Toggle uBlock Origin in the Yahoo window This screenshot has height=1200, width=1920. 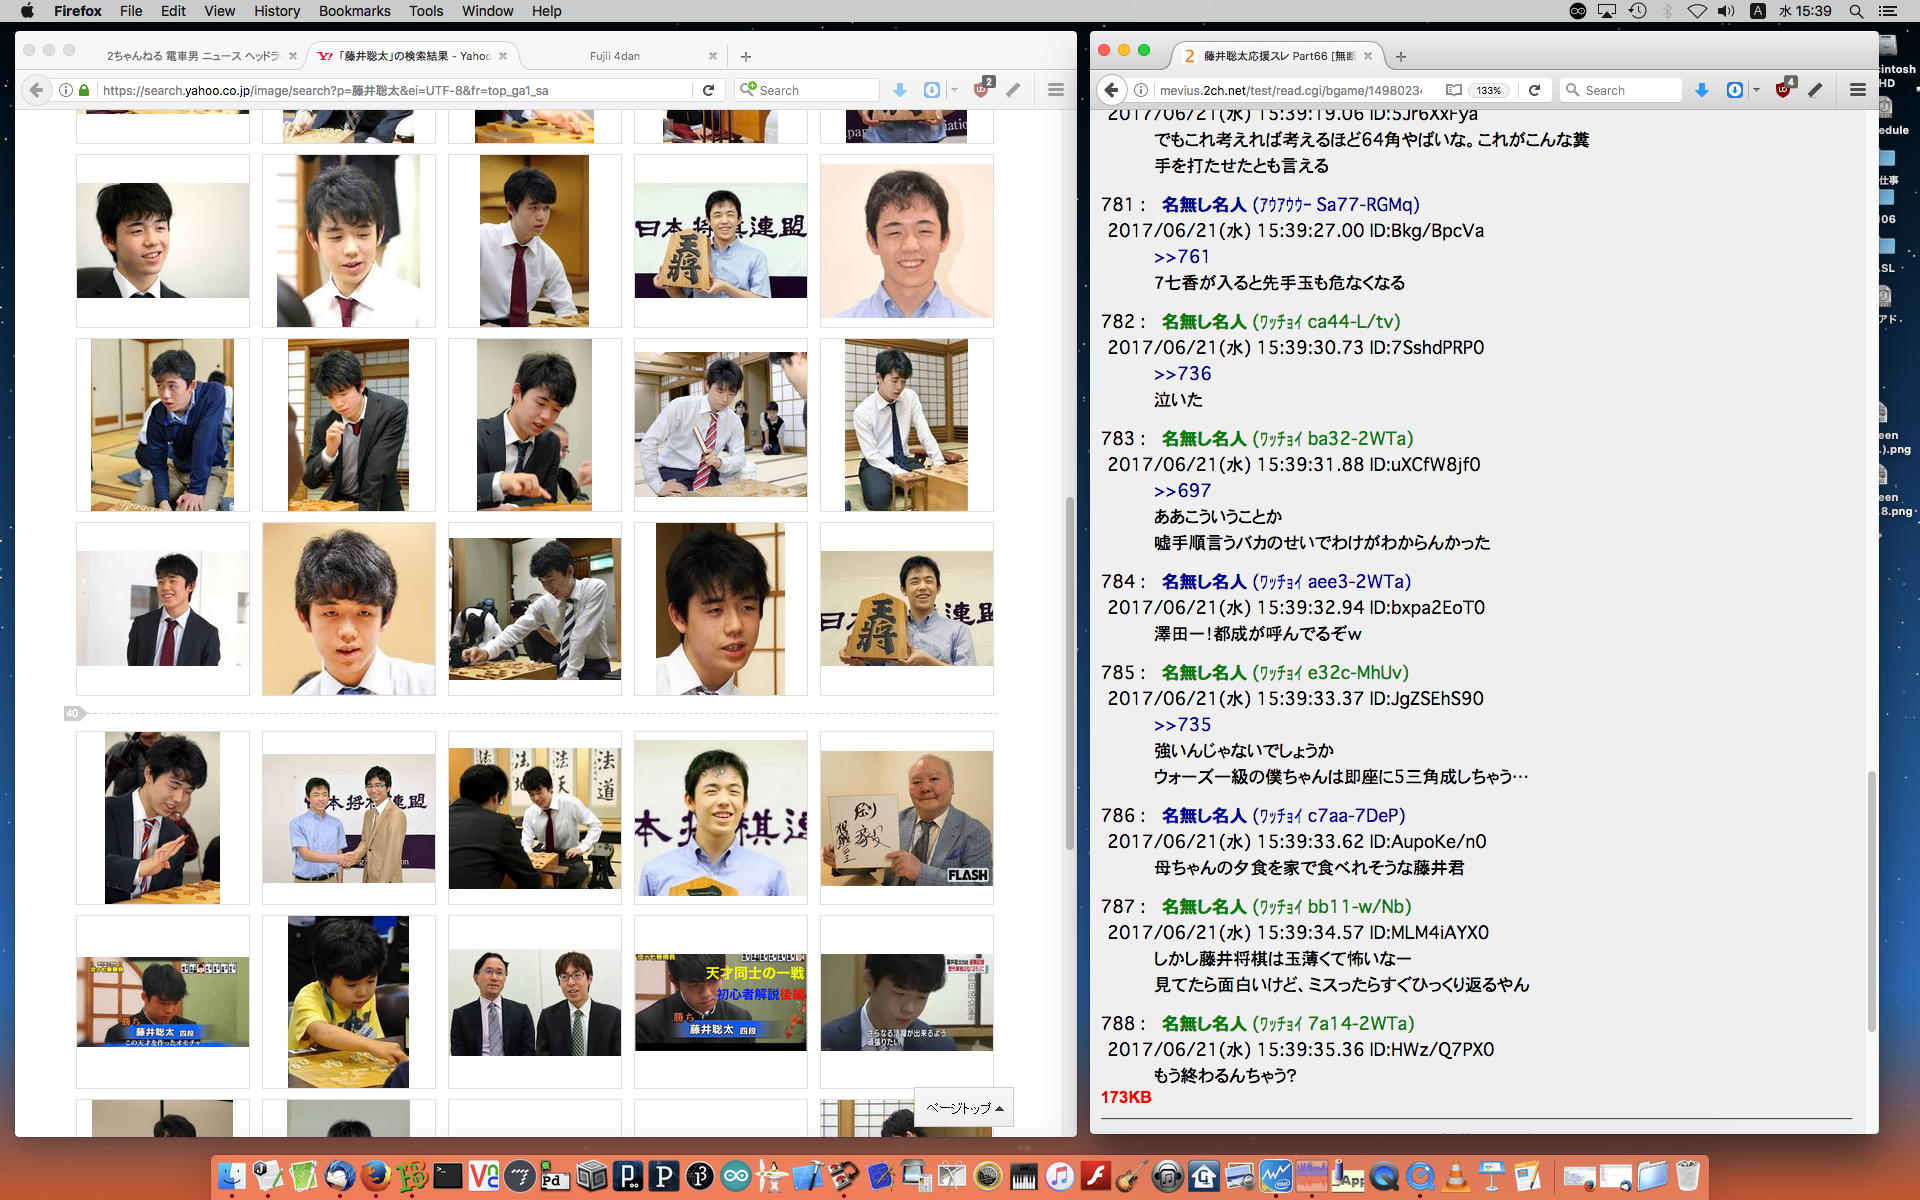pos(982,89)
